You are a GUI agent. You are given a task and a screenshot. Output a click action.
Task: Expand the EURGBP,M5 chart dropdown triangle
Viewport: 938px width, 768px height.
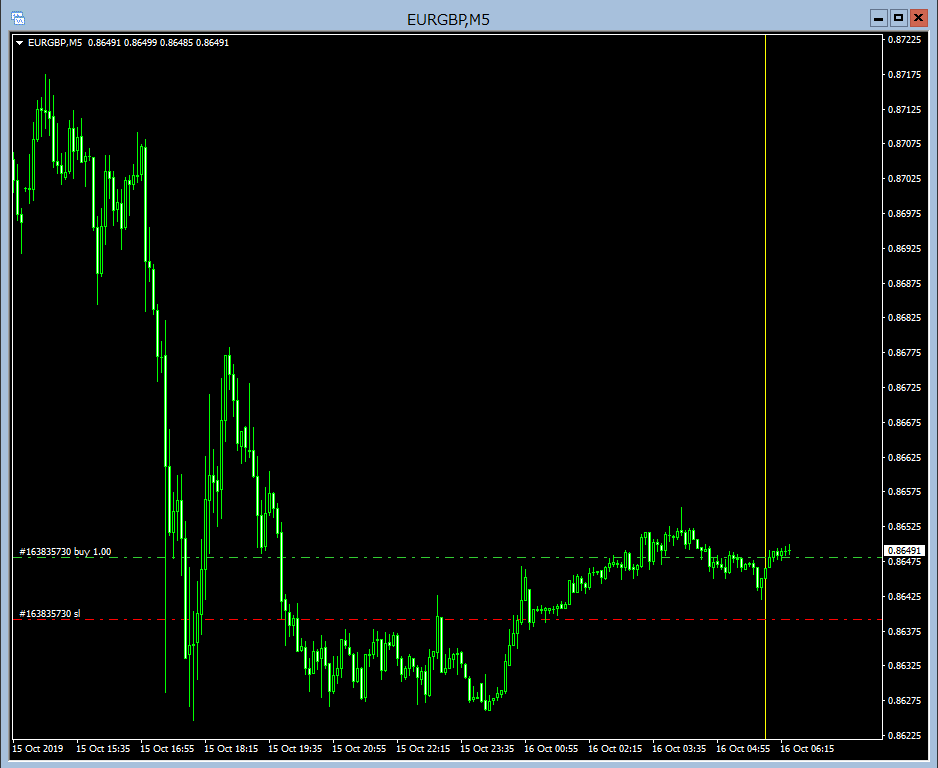point(19,43)
